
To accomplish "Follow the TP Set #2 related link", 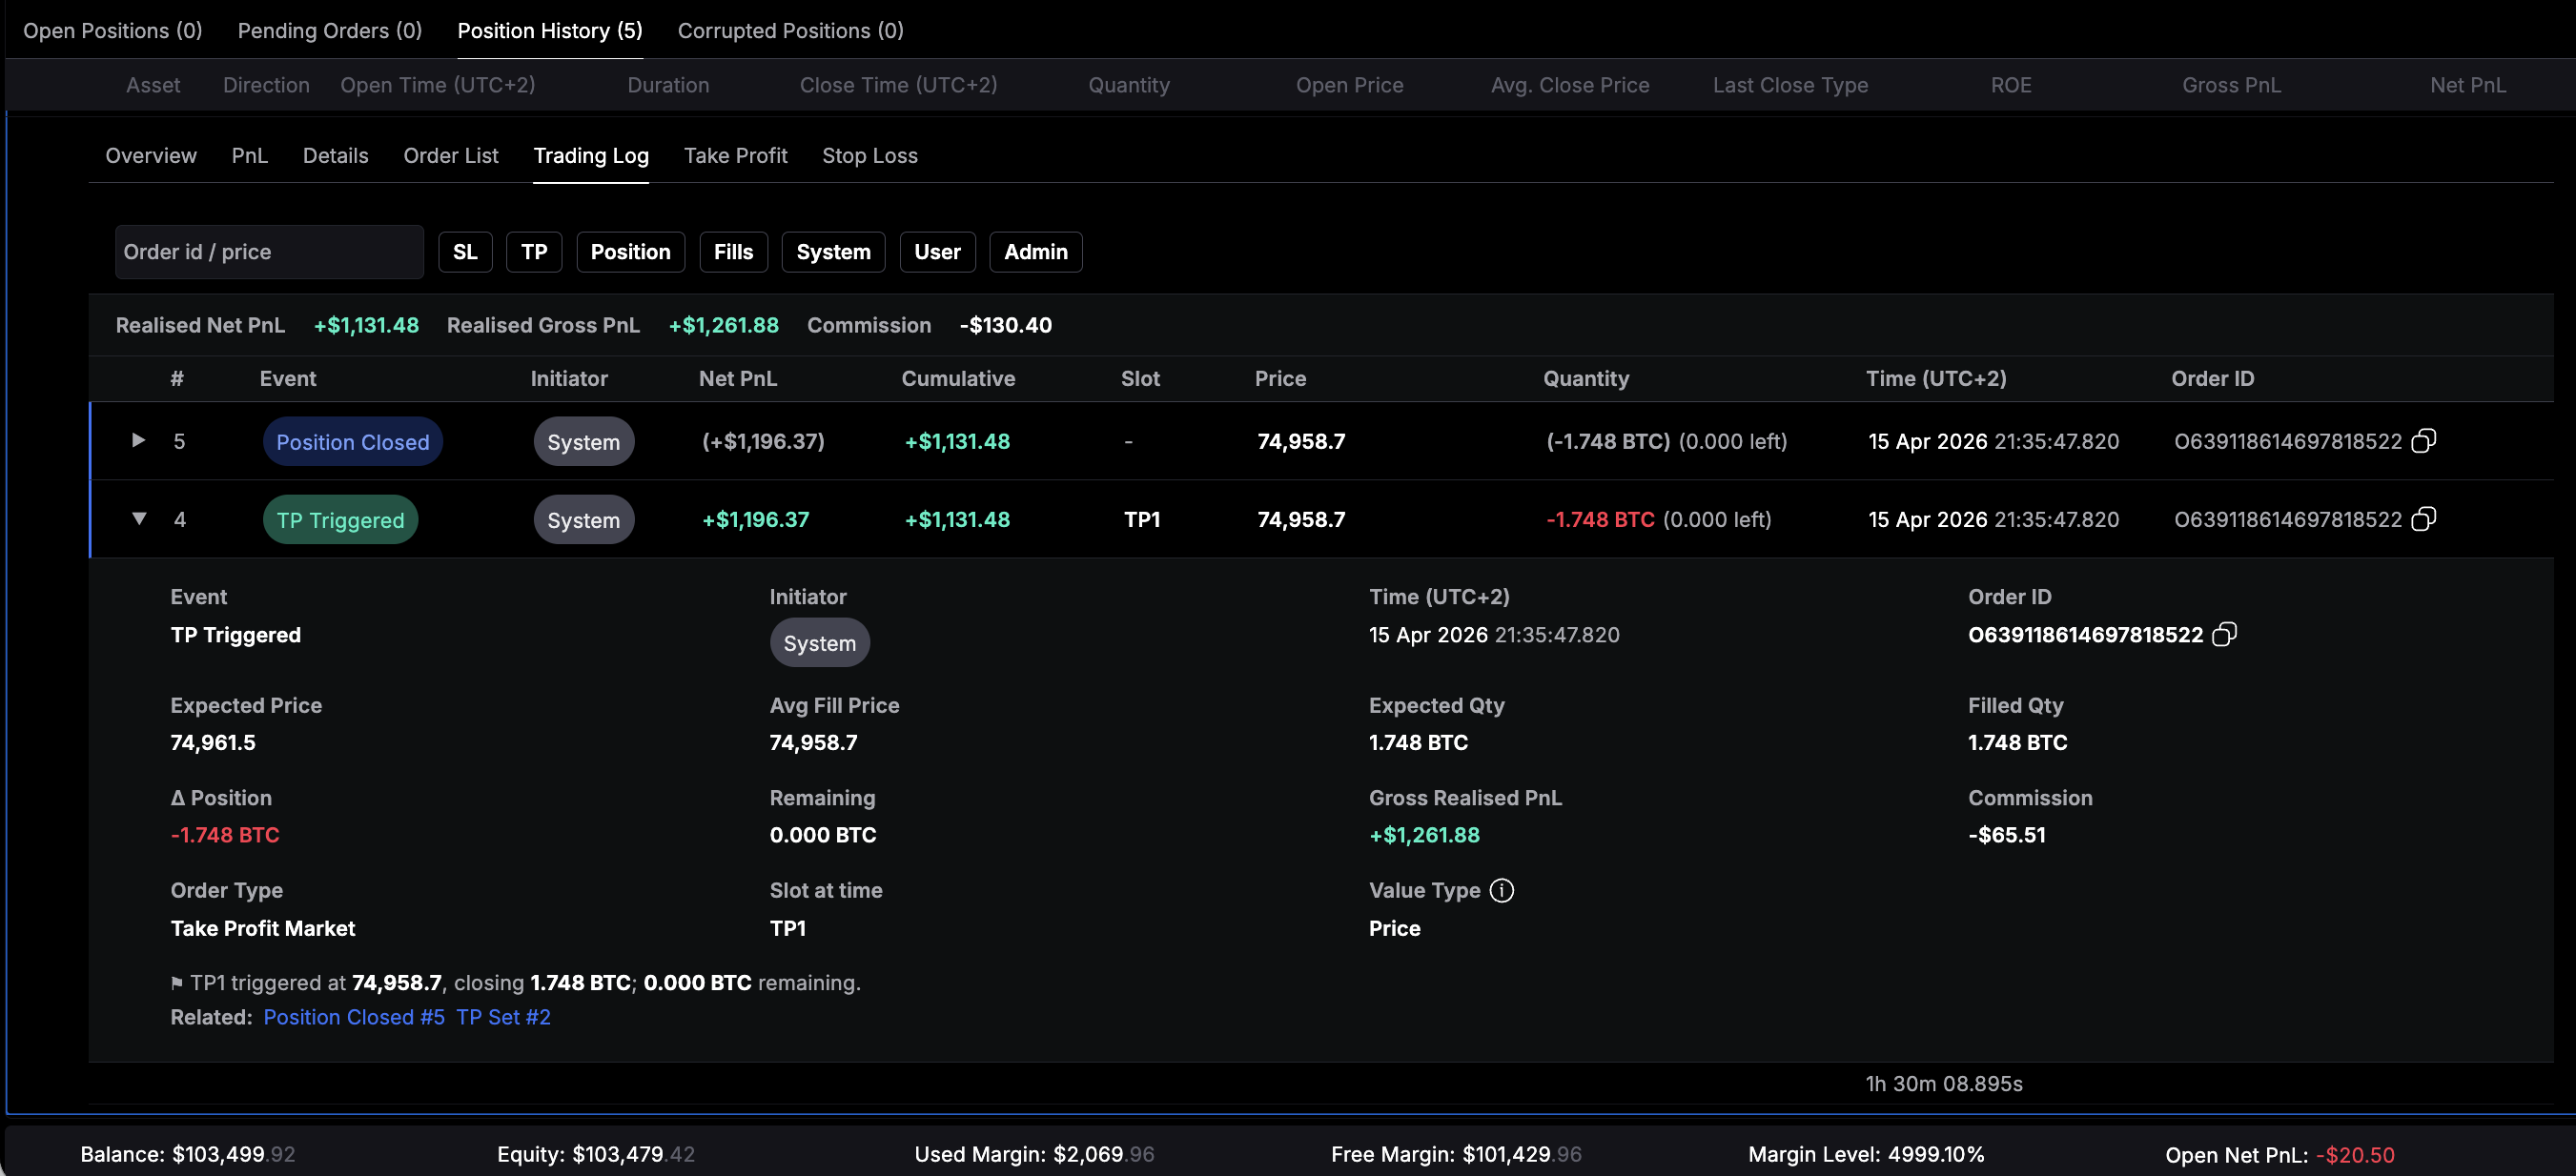I will [x=503, y=1017].
